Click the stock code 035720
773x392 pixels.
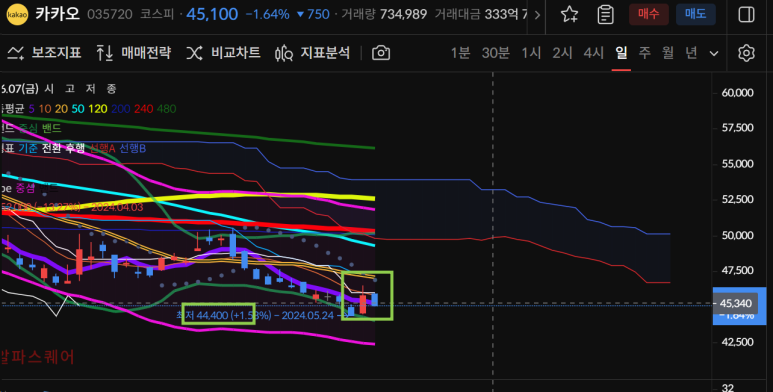coord(109,14)
